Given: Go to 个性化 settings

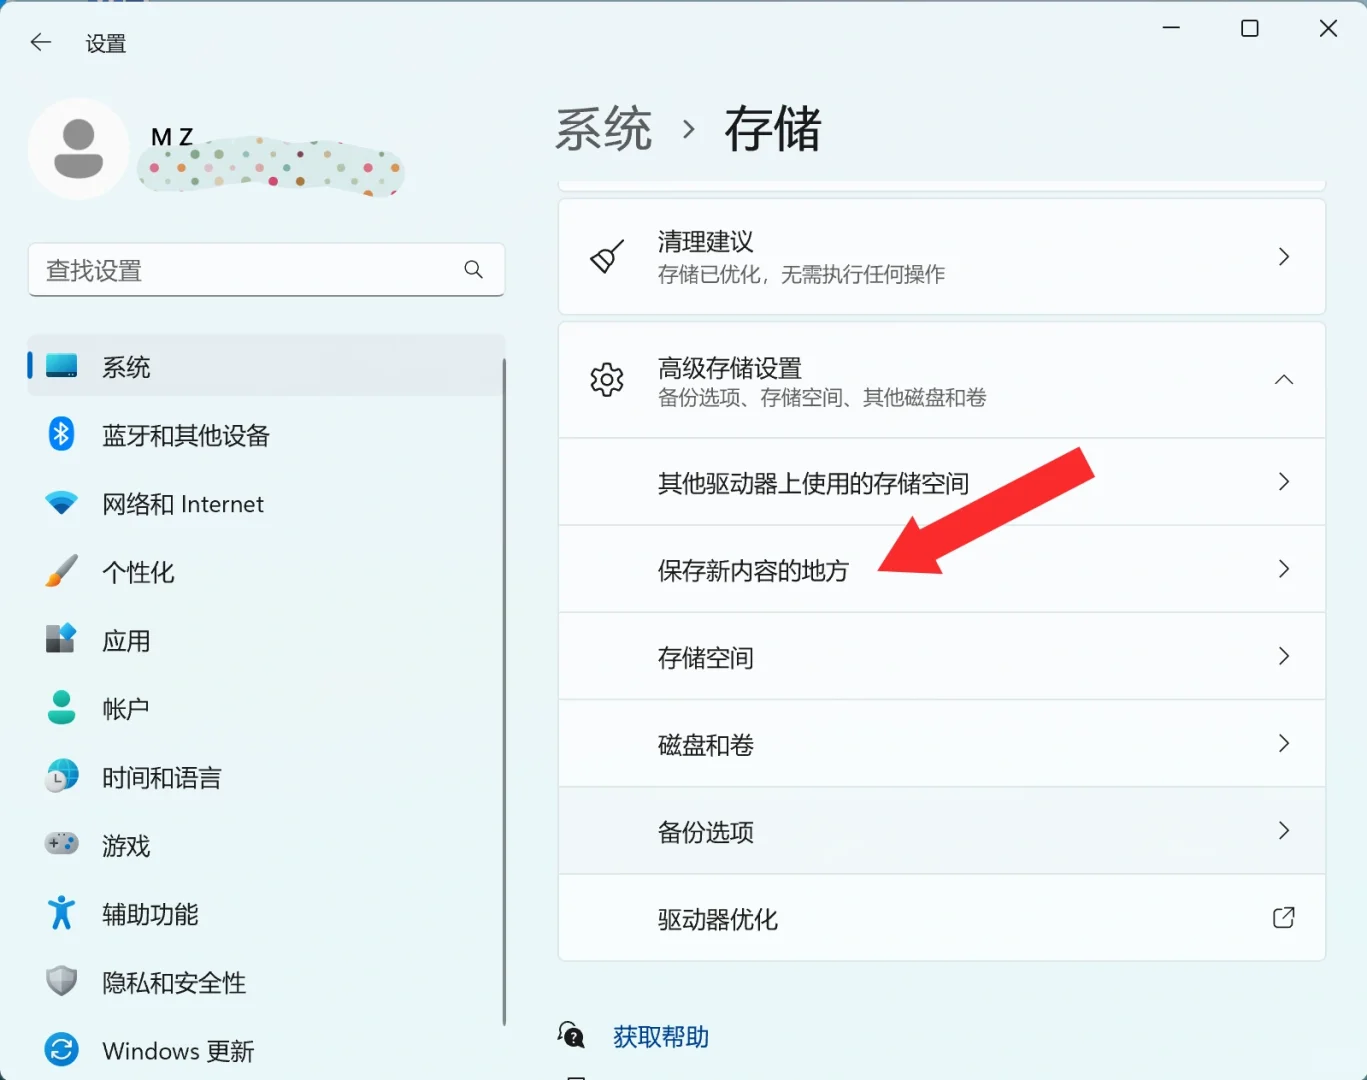Looking at the screenshot, I should (266, 571).
